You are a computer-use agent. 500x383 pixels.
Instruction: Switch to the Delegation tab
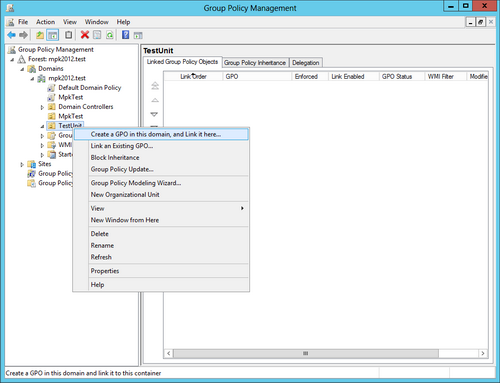click(306, 63)
